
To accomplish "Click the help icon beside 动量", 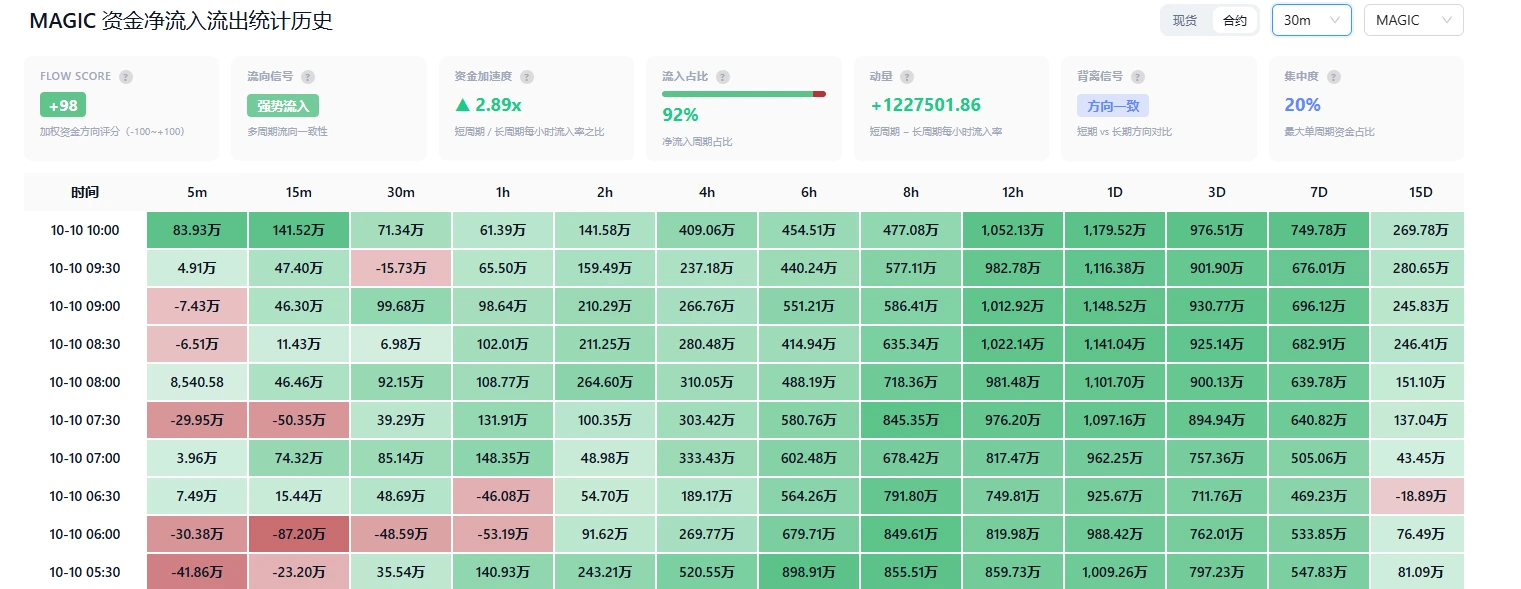I will click(x=907, y=77).
